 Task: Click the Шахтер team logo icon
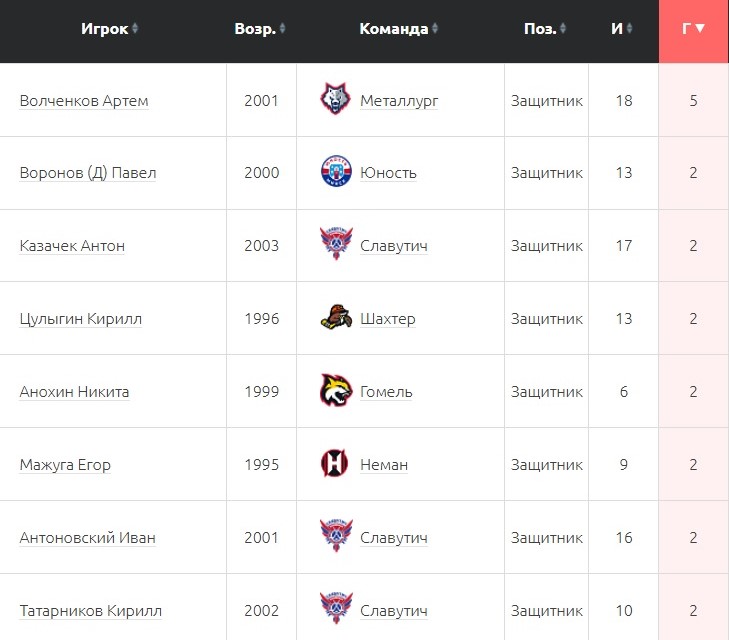click(x=336, y=319)
